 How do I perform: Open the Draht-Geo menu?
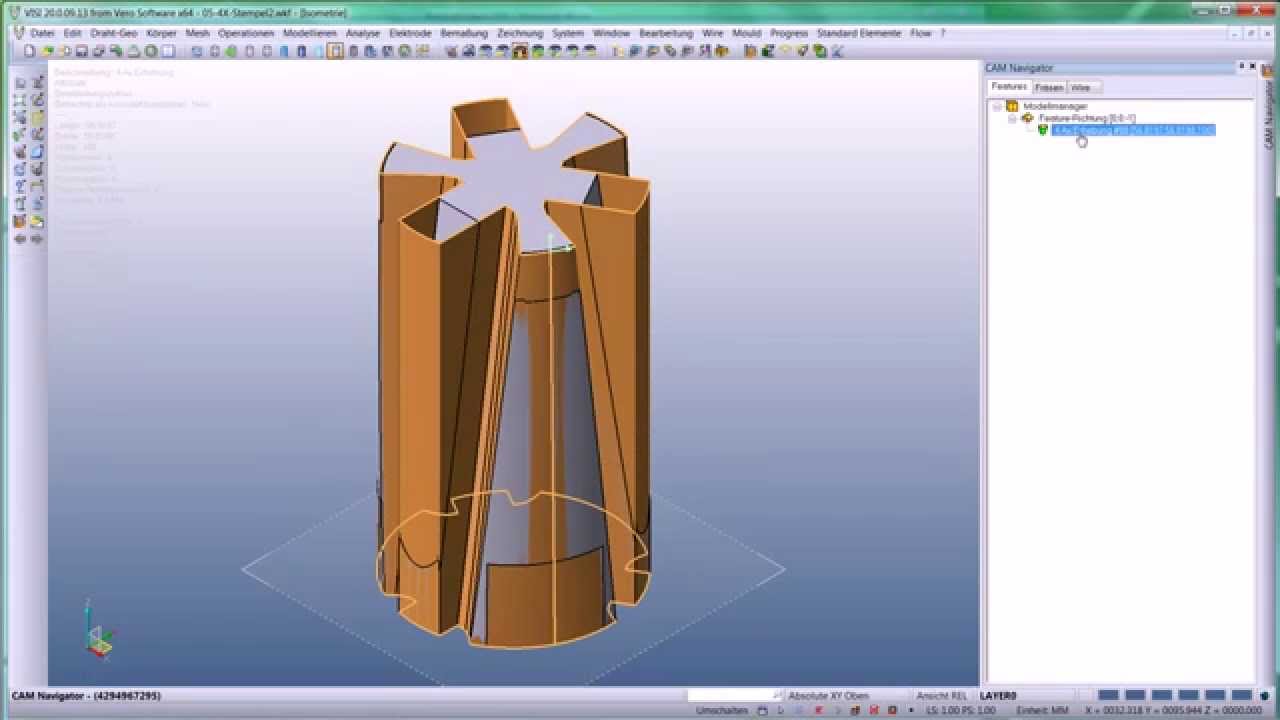(114, 33)
